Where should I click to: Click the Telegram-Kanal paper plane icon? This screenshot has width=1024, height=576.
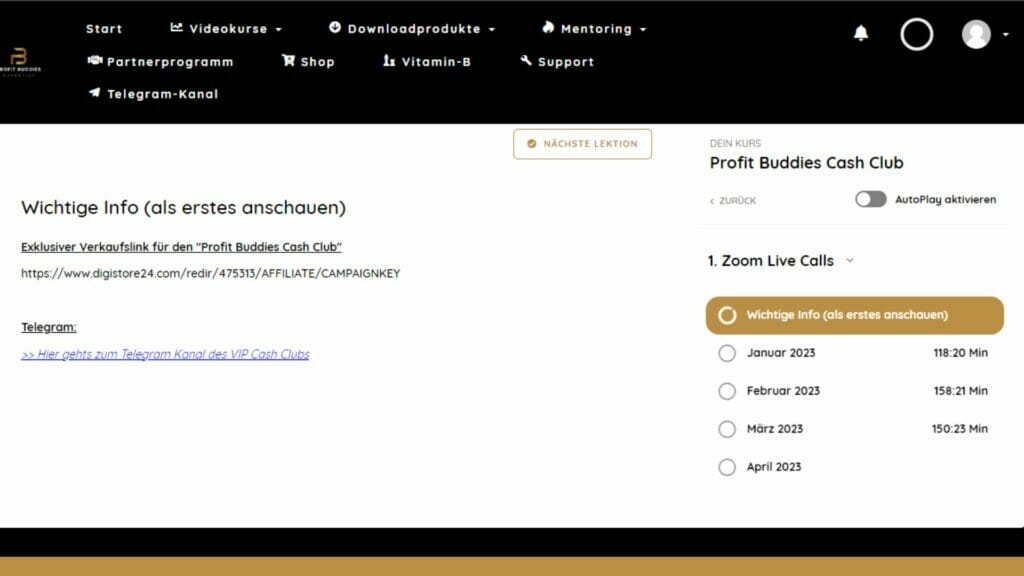[x=95, y=93]
